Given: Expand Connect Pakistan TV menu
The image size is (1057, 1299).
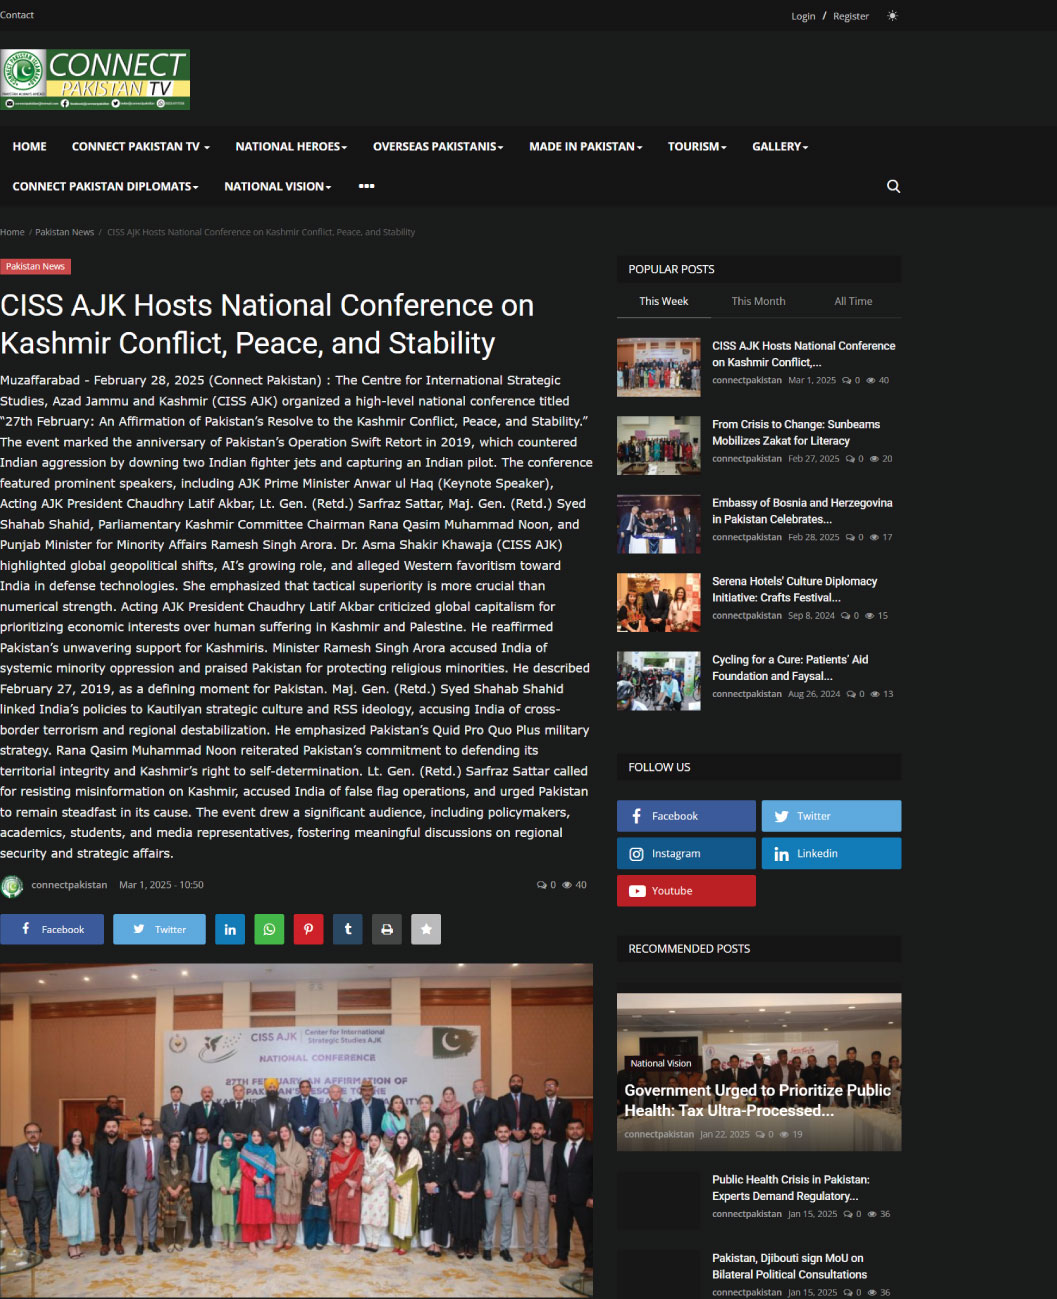Looking at the screenshot, I should click(x=140, y=147).
